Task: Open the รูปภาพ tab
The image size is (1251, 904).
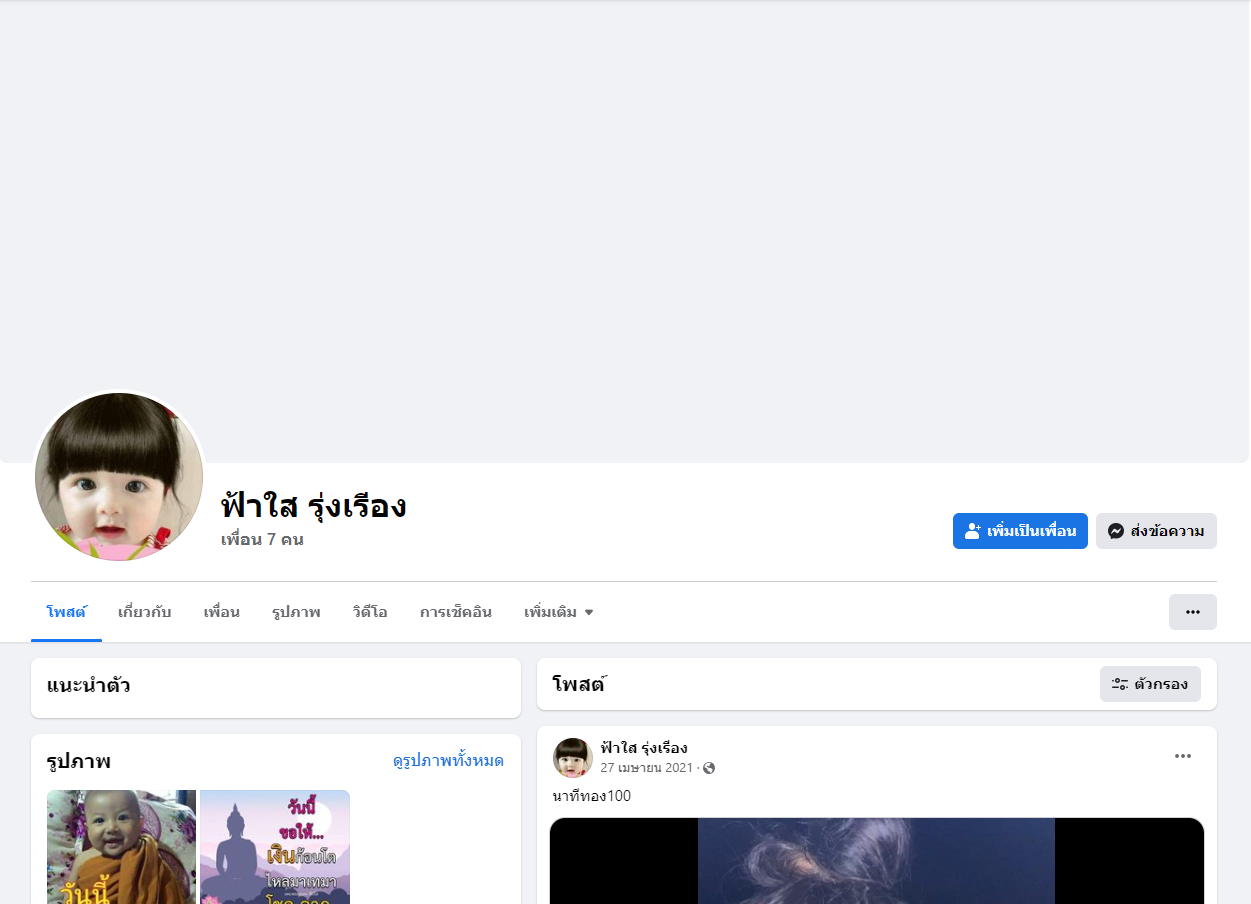Action: [x=296, y=612]
